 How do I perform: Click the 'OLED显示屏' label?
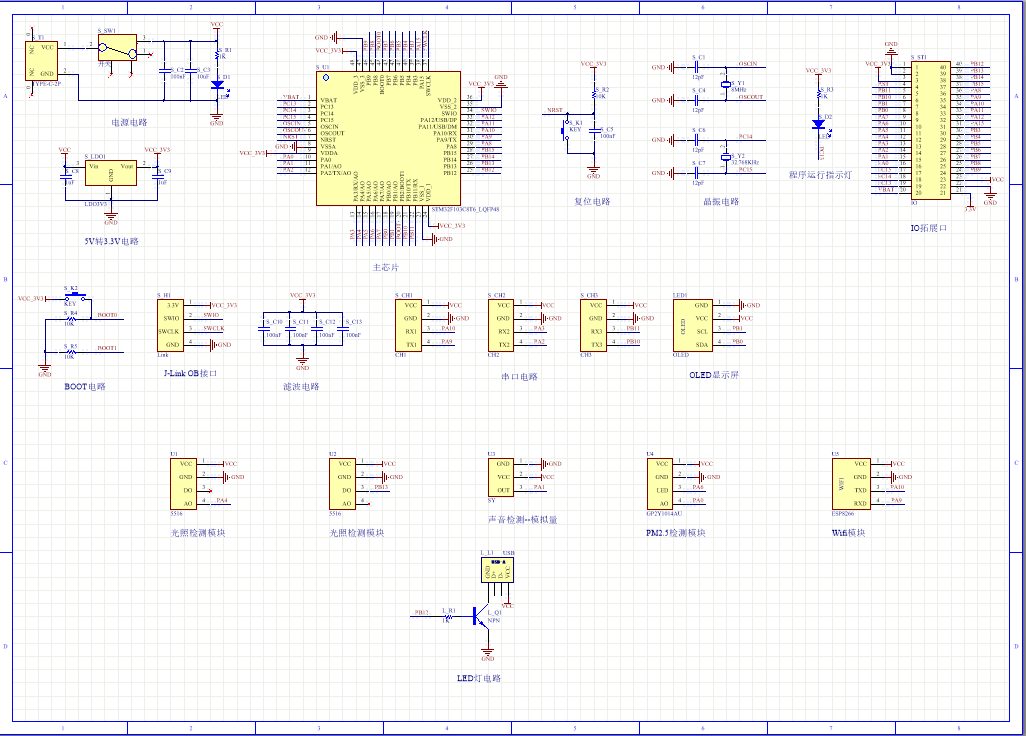coord(714,376)
